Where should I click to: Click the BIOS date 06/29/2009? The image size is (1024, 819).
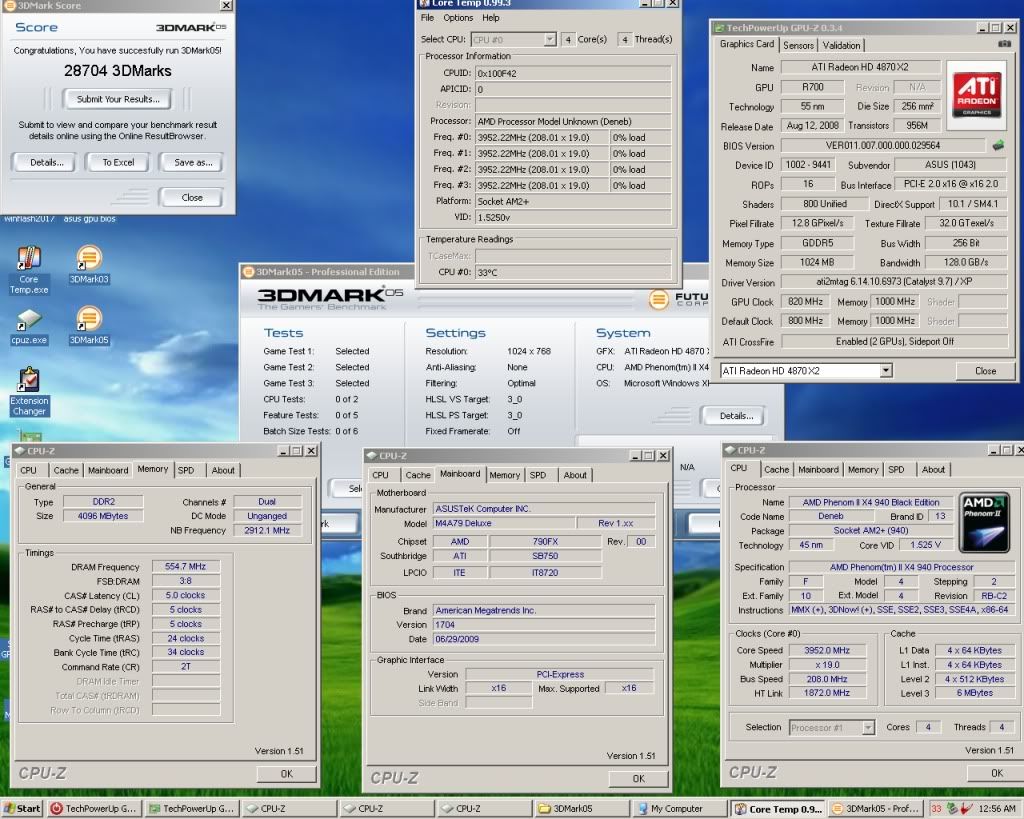click(544, 639)
